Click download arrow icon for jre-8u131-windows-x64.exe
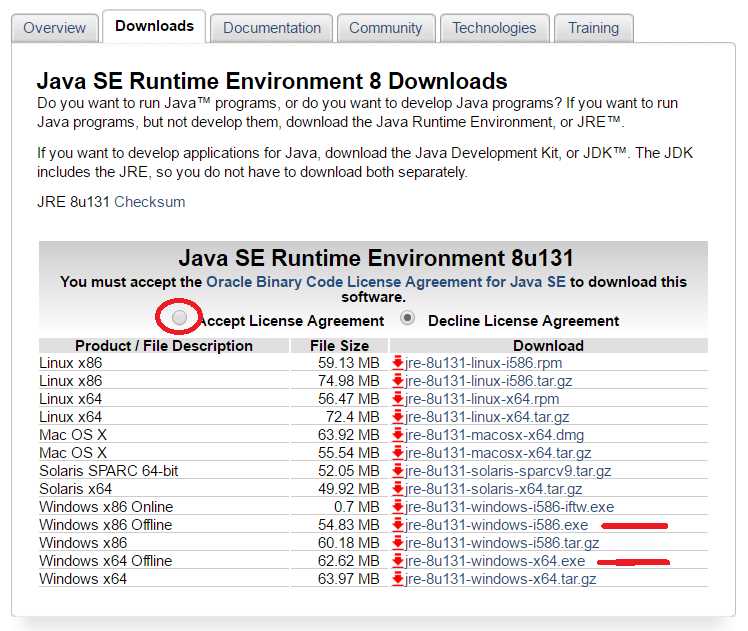Screen dimensions: 748x631 (397, 561)
